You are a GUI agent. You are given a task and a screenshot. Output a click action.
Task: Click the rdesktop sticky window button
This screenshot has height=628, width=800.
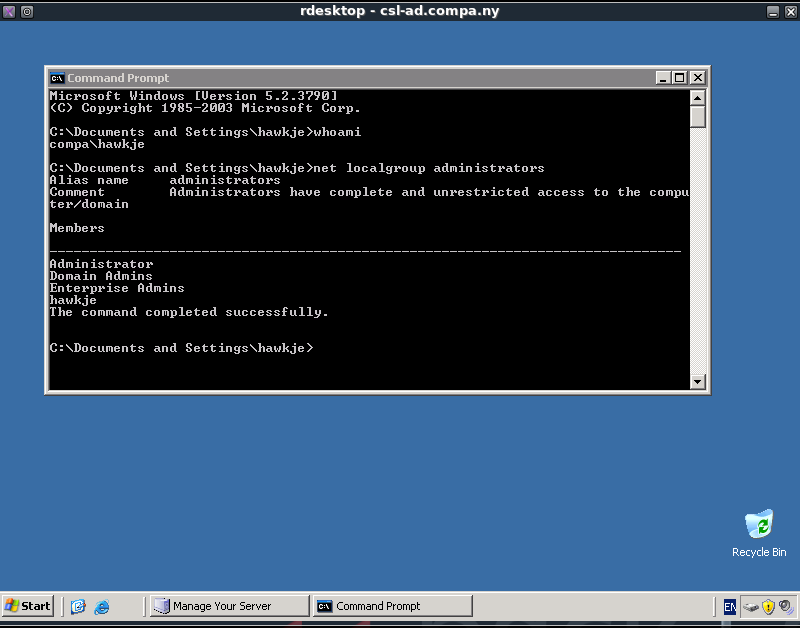click(27, 11)
